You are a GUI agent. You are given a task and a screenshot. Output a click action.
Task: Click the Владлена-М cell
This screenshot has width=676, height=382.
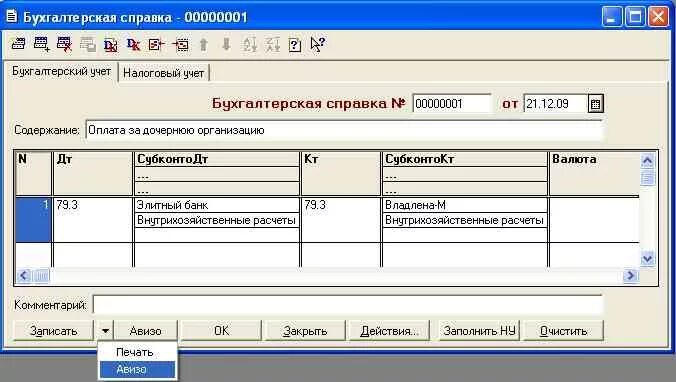(464, 205)
